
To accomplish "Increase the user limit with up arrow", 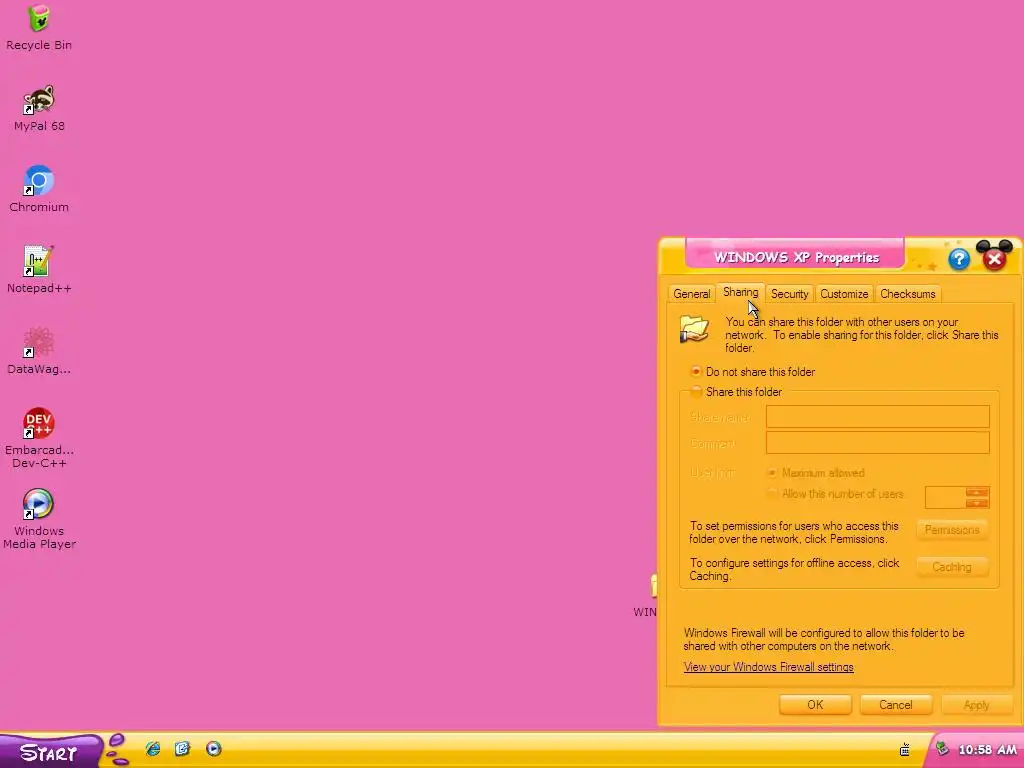I will pos(977,492).
